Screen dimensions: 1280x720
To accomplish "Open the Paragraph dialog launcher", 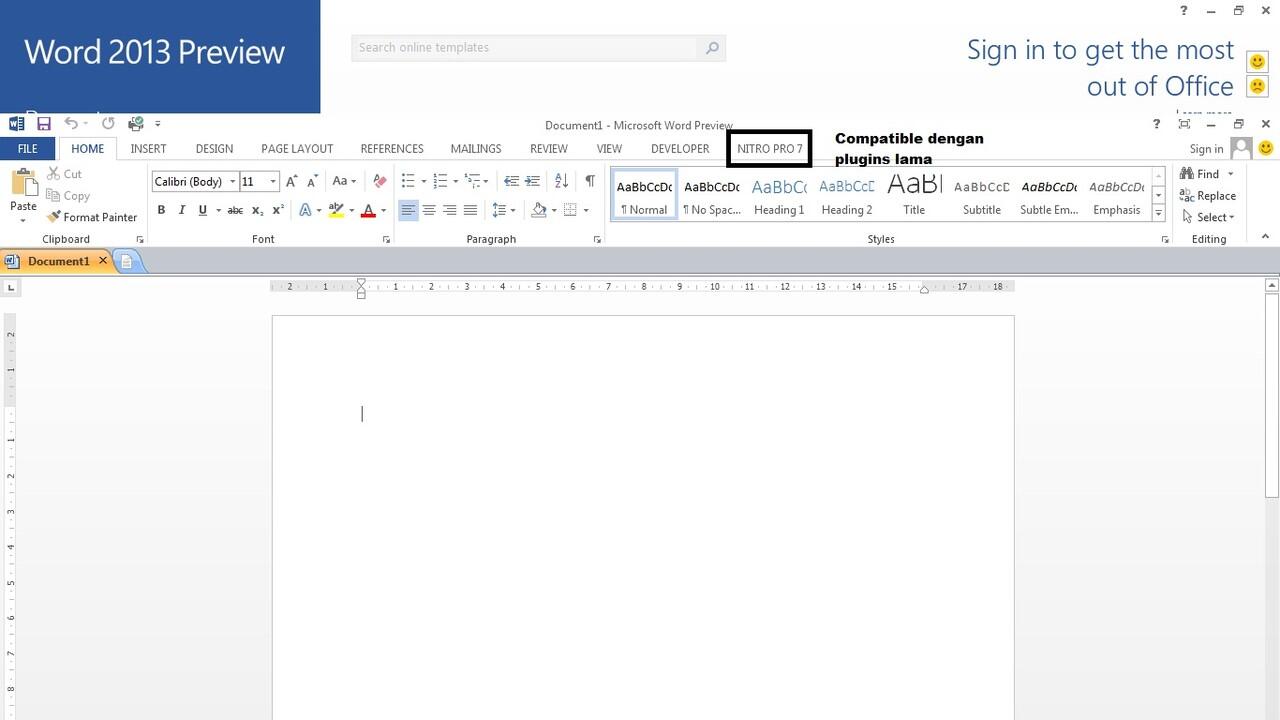I will coord(597,240).
